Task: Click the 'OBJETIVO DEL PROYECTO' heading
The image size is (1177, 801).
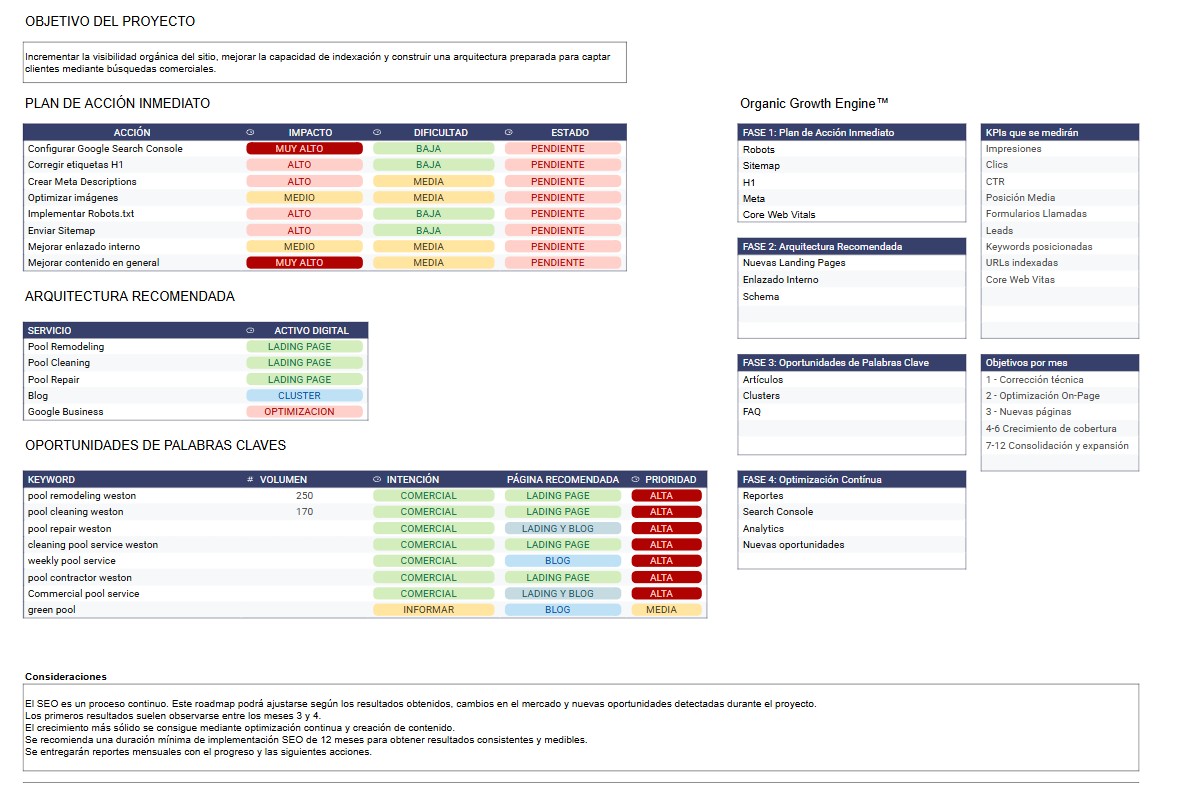Action: click(110, 22)
